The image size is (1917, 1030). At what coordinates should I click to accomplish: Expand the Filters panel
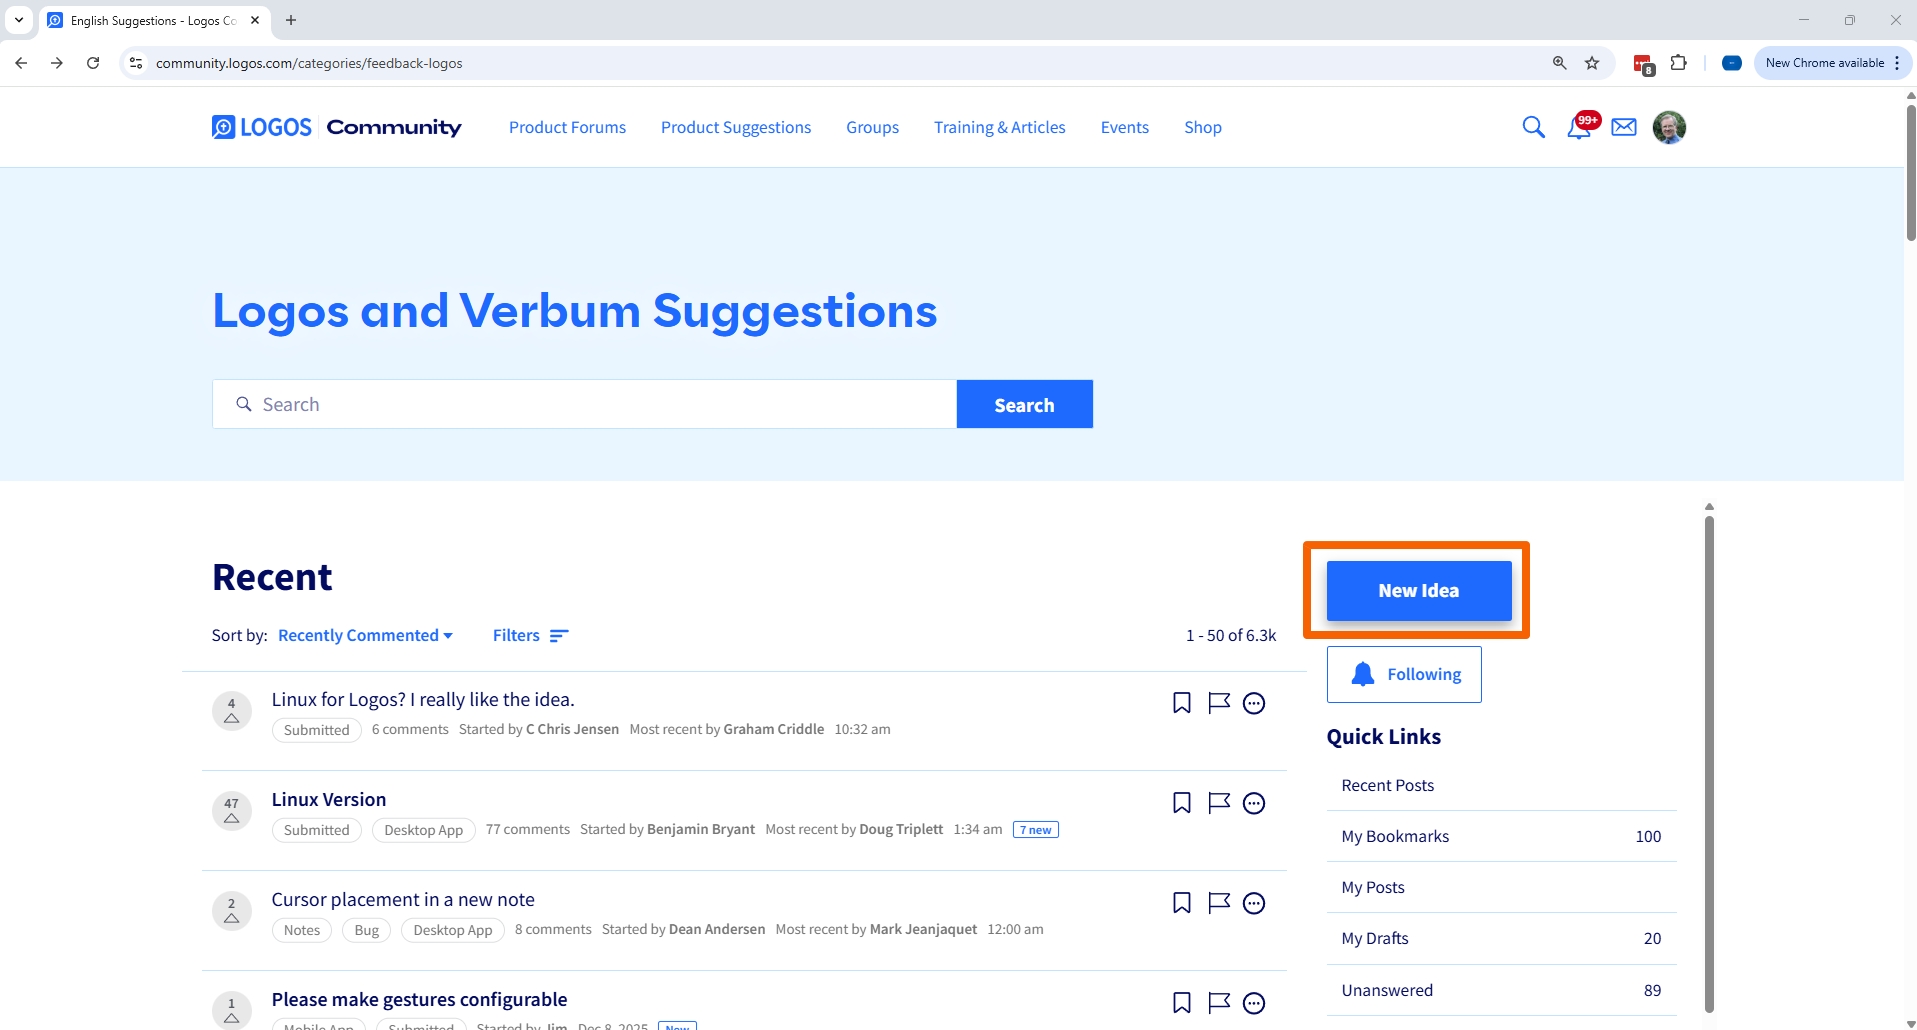click(x=530, y=635)
